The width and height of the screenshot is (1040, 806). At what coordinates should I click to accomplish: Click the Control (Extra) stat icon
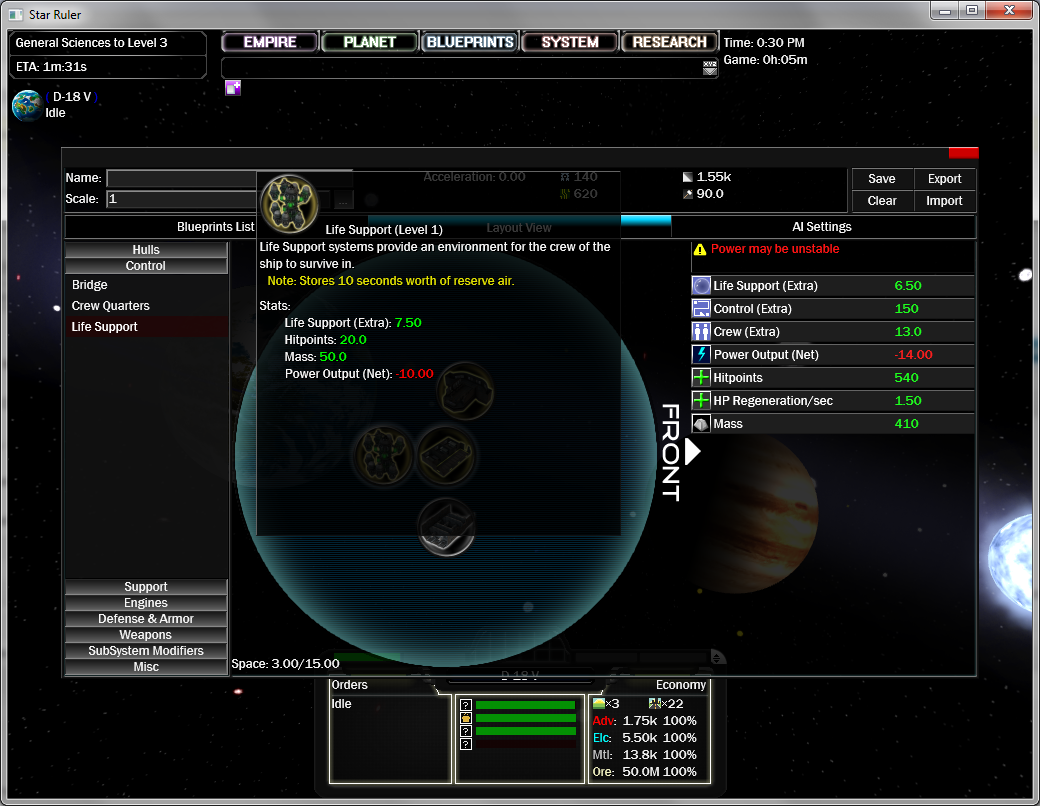pyautogui.click(x=701, y=308)
